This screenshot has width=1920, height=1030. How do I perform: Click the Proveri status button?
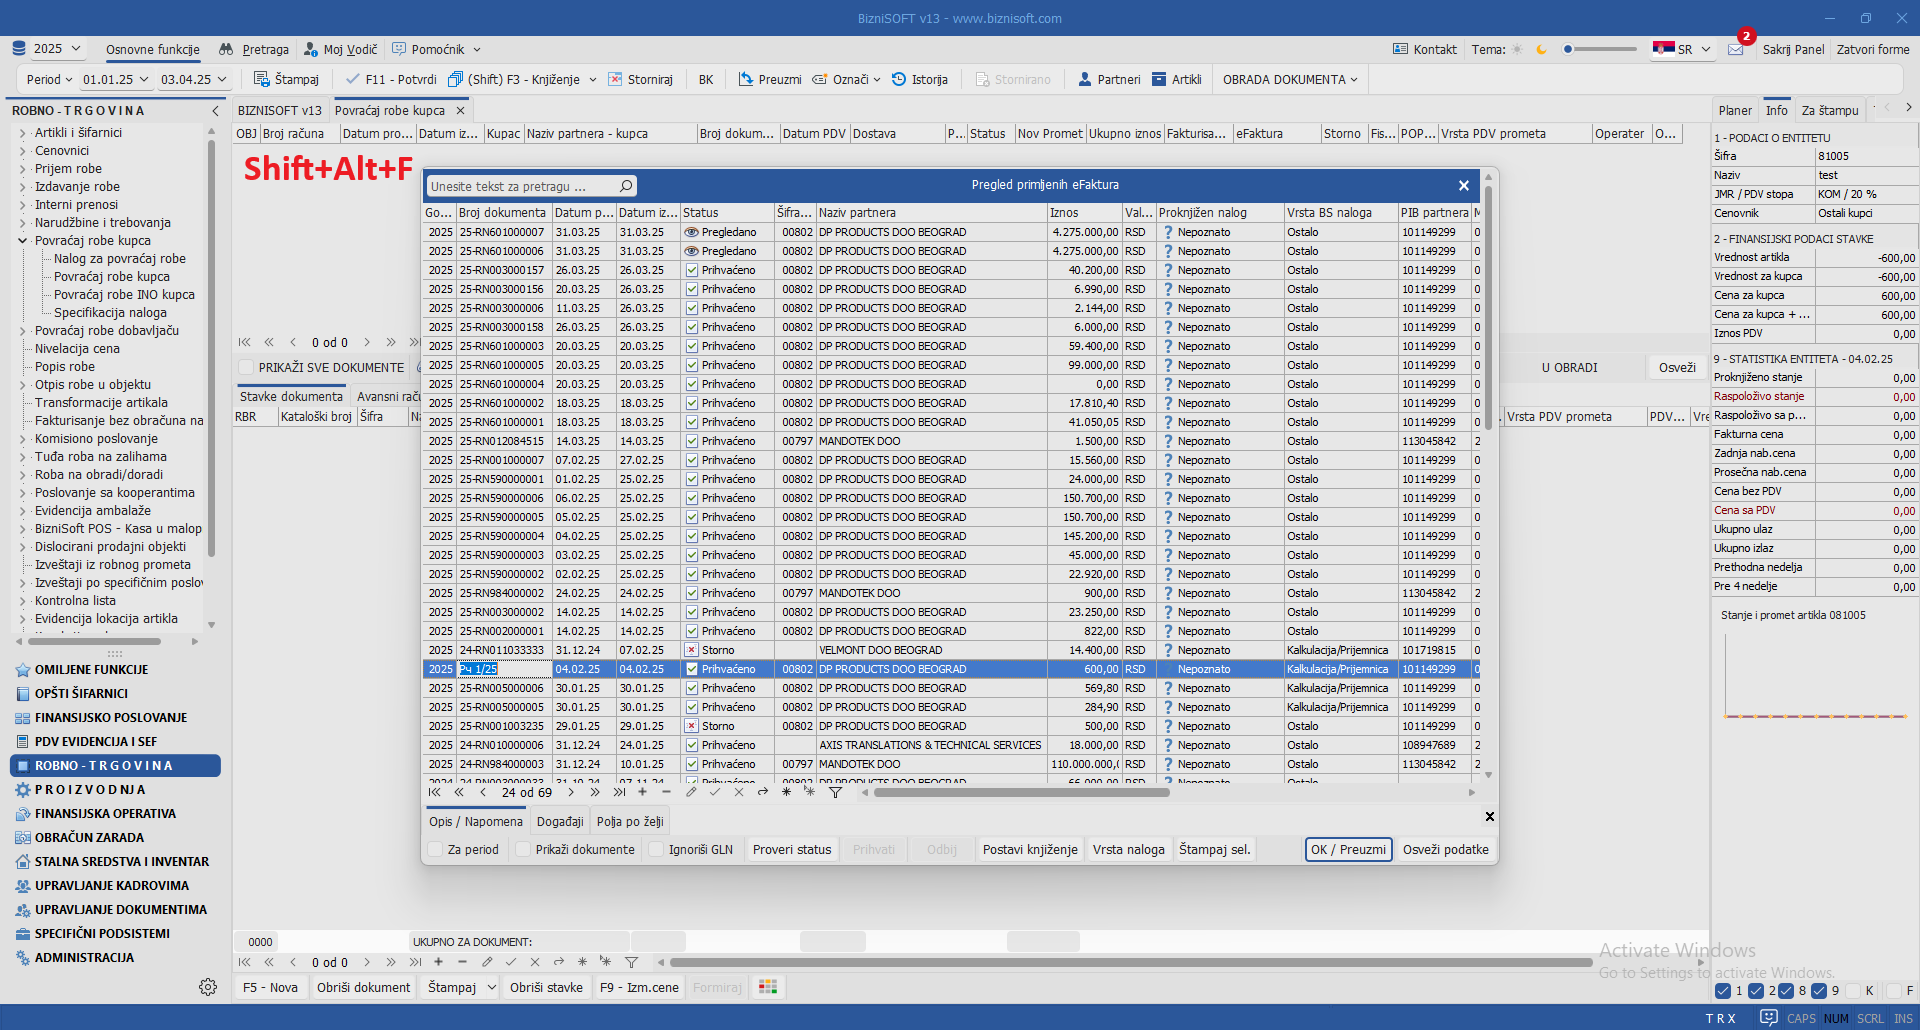tap(791, 849)
